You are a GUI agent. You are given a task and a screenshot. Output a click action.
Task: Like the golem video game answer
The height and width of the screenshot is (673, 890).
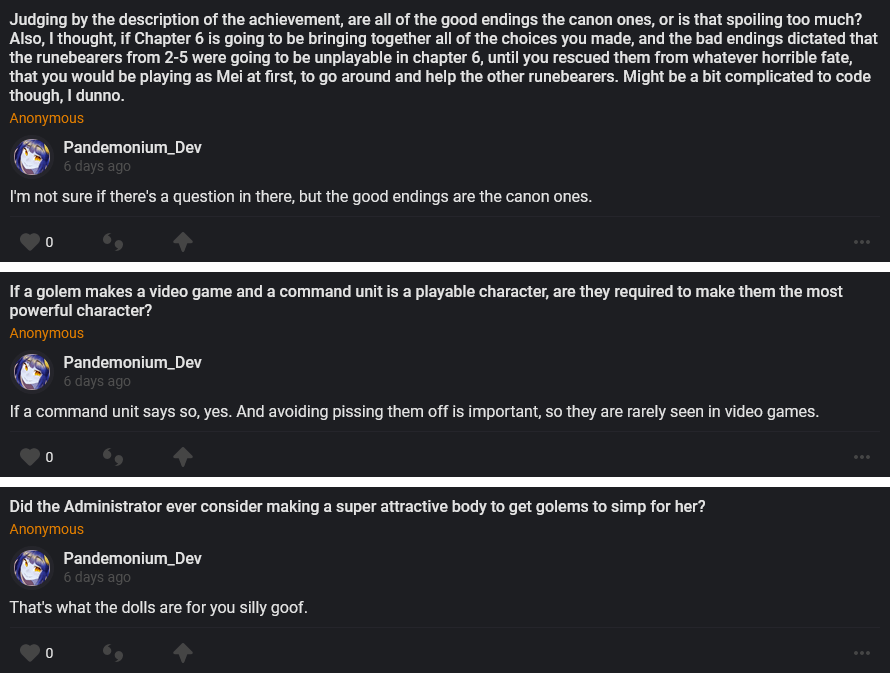coord(30,457)
